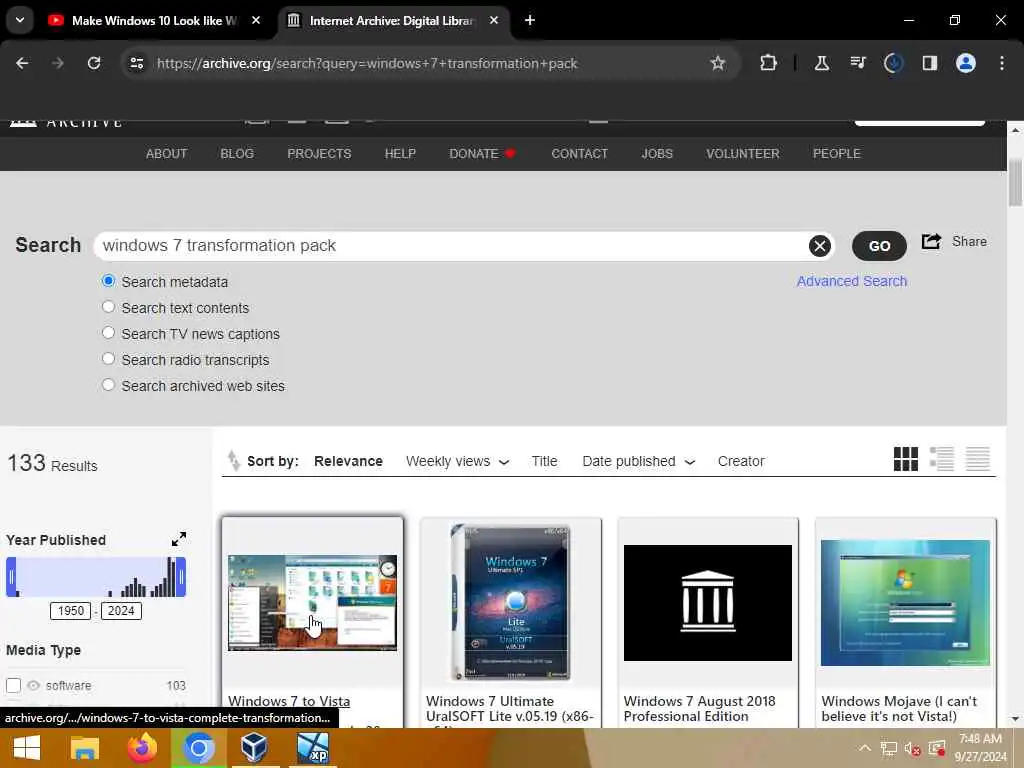
Task: Open File Explorer from taskbar
Action: [85, 748]
